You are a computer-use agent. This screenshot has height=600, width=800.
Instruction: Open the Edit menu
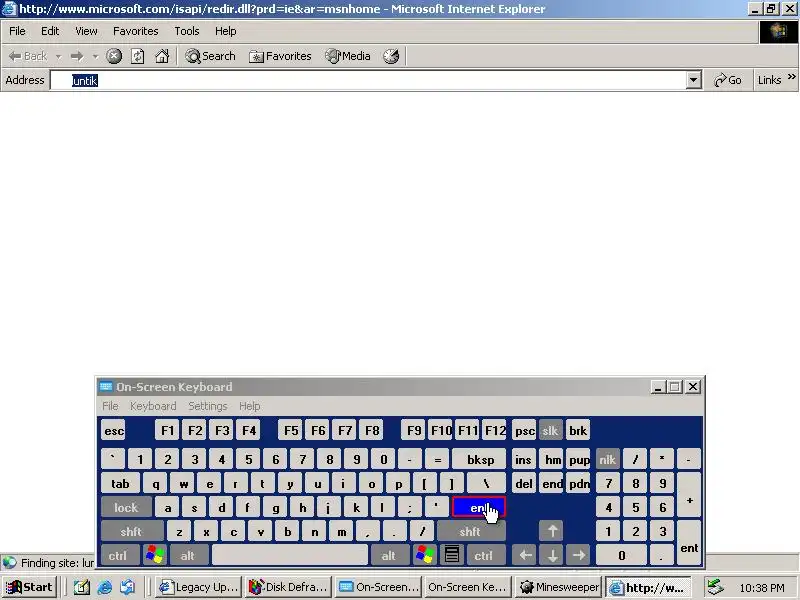pos(50,31)
